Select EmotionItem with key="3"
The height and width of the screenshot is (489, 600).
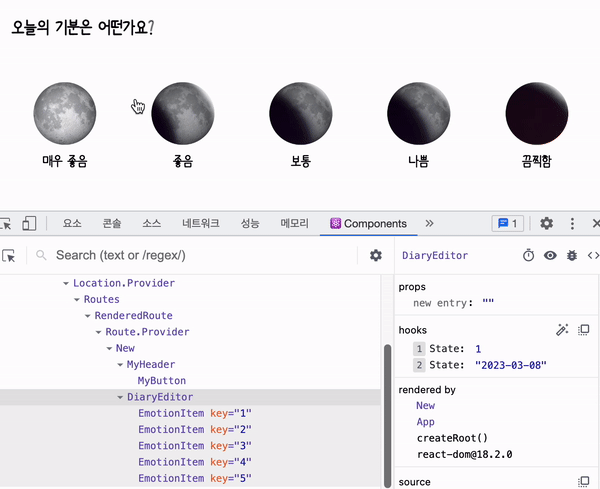(x=195, y=446)
